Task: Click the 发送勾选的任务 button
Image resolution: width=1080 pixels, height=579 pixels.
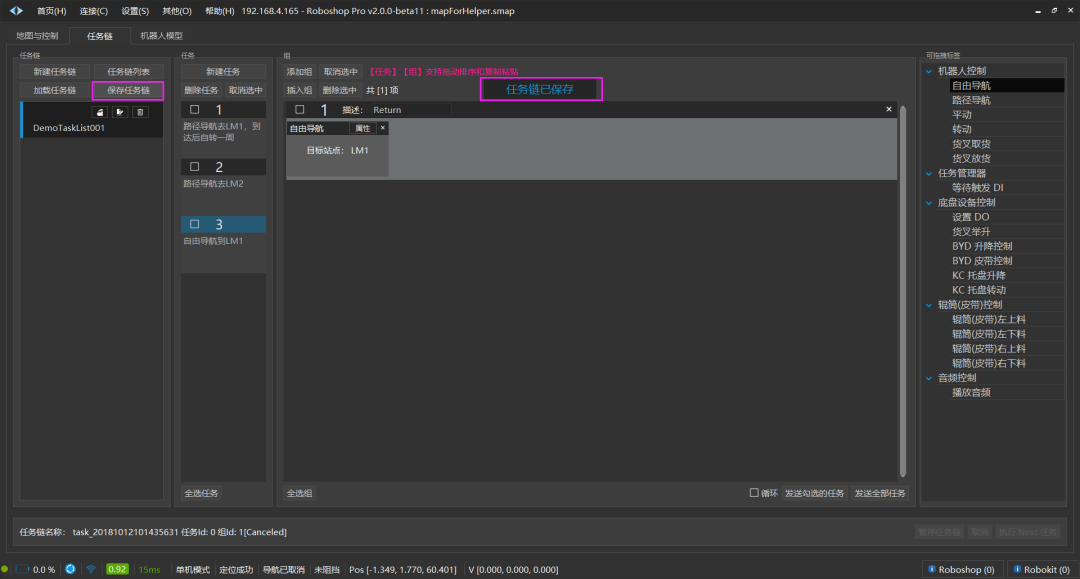Action: click(815, 493)
